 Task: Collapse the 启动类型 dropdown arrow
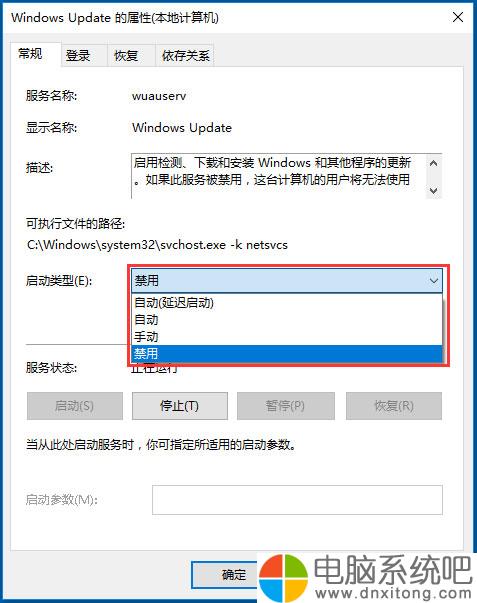point(434,281)
